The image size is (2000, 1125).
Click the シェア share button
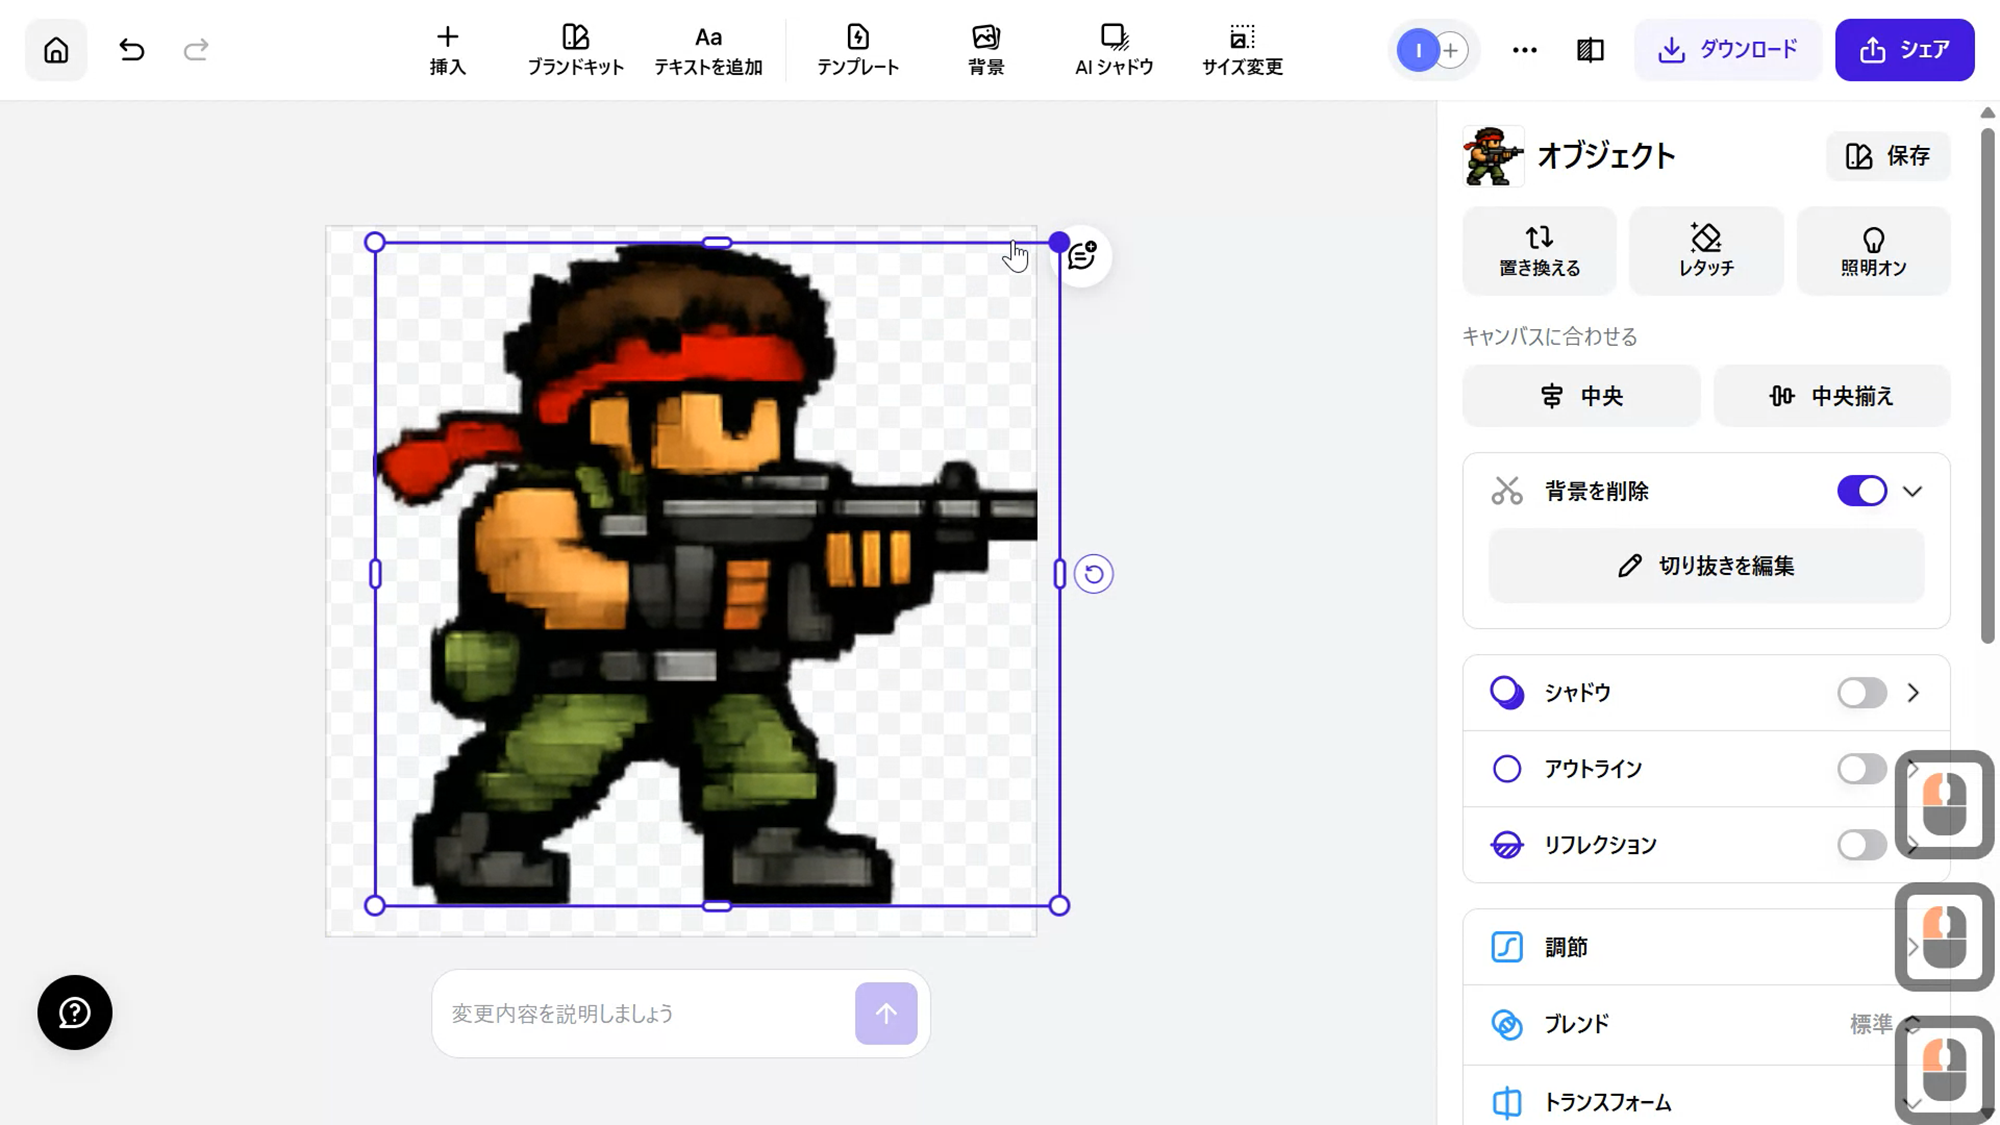pos(1904,50)
